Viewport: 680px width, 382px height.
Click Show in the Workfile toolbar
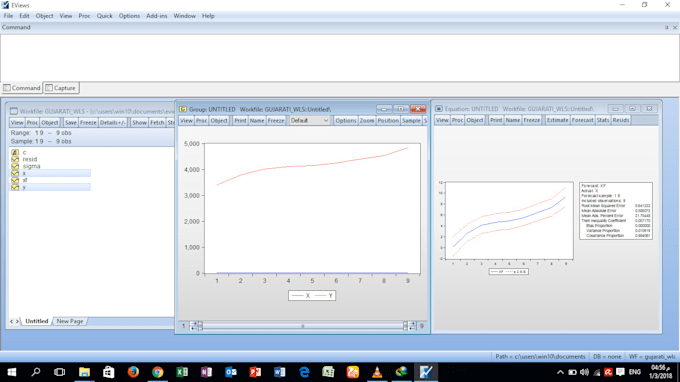point(139,123)
